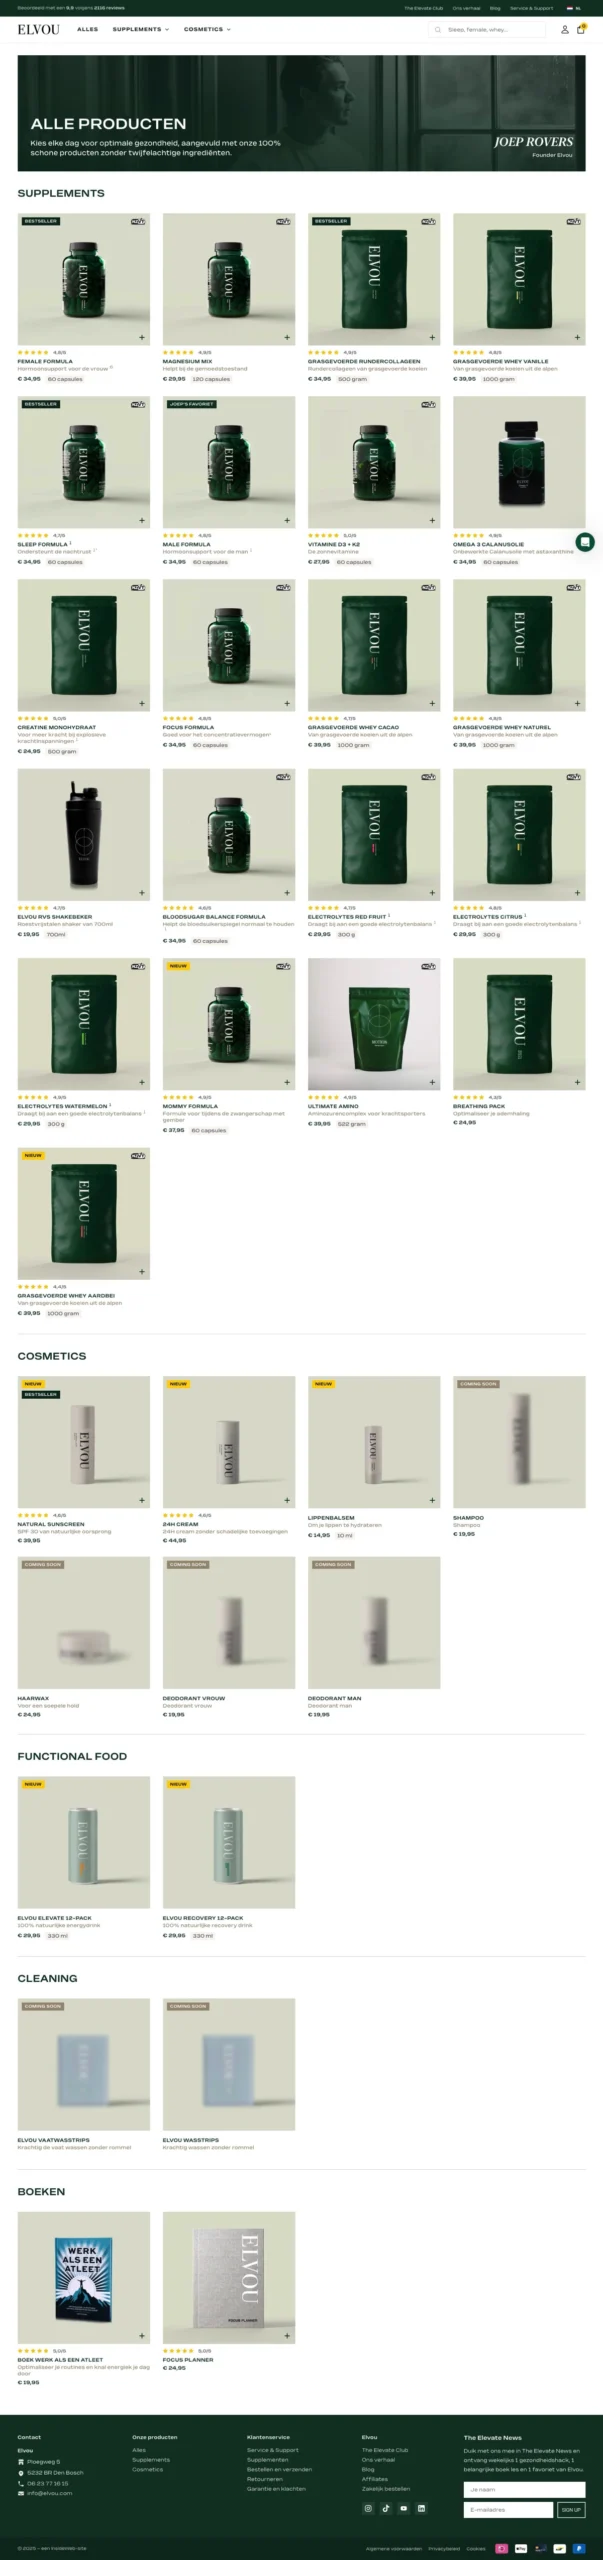Click the Sign Up newsletter button
603x2560 pixels.
click(571, 2509)
